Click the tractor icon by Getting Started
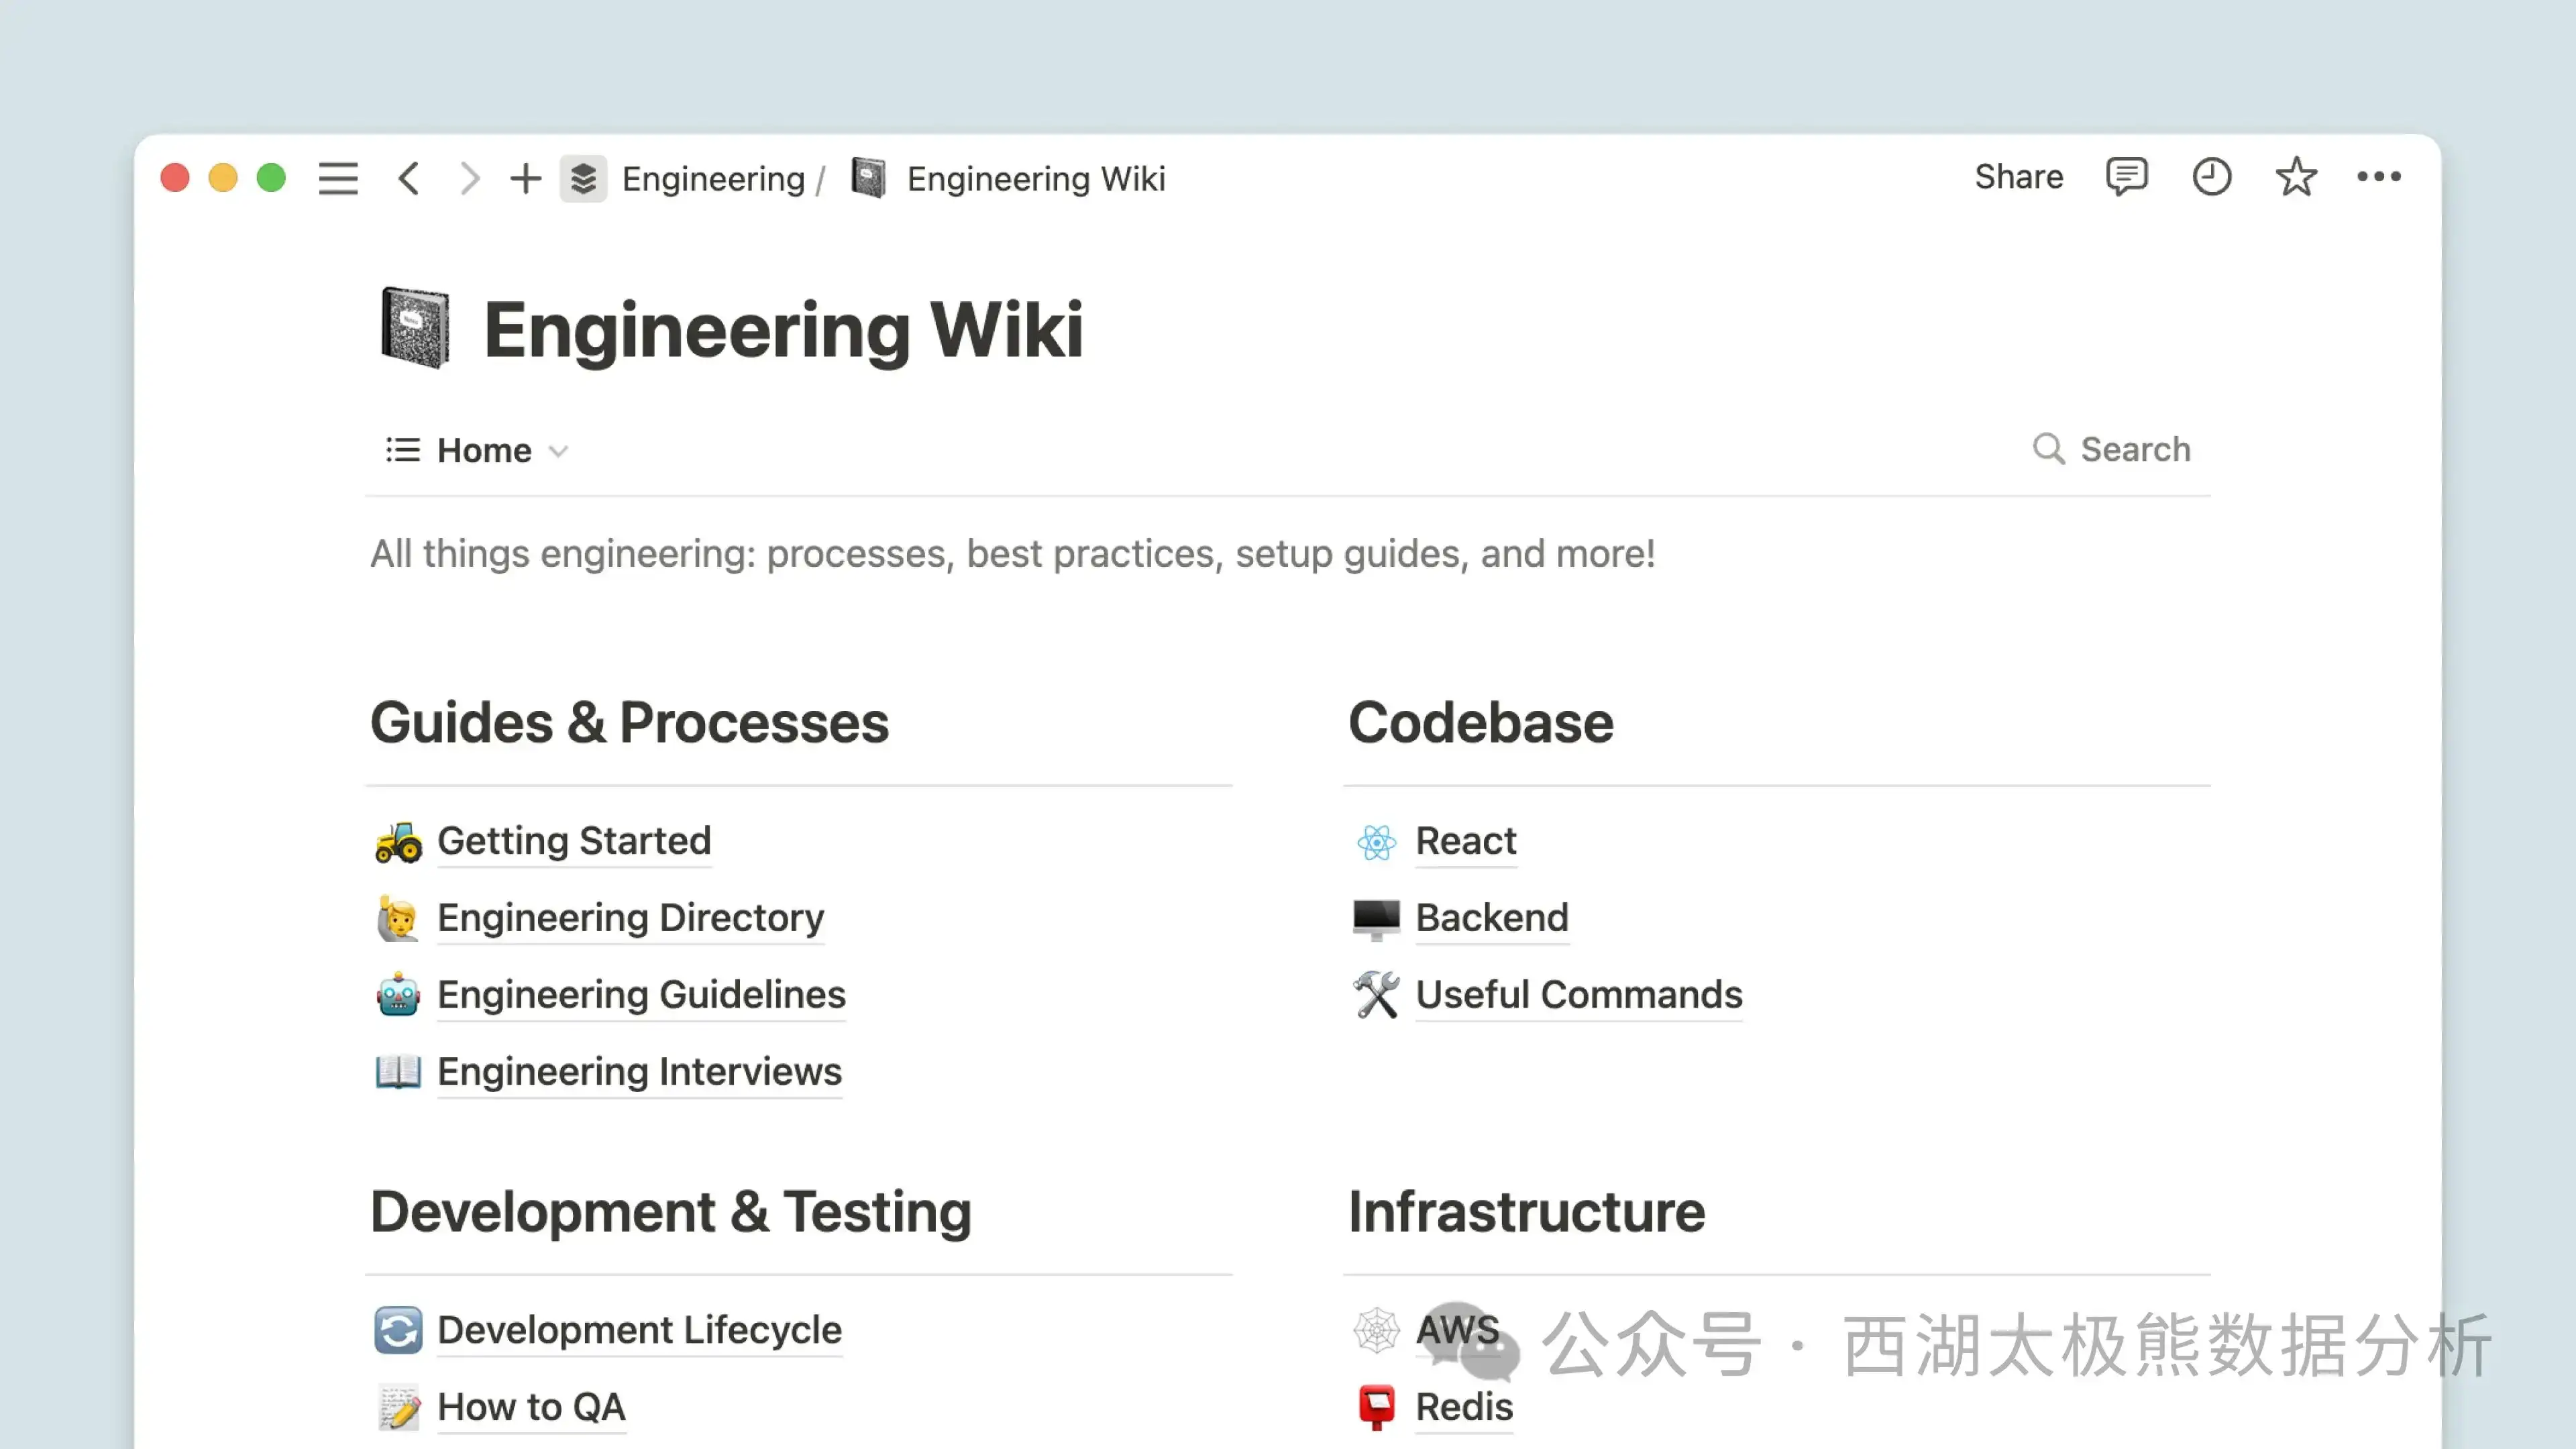2576x1449 pixels. (x=398, y=842)
